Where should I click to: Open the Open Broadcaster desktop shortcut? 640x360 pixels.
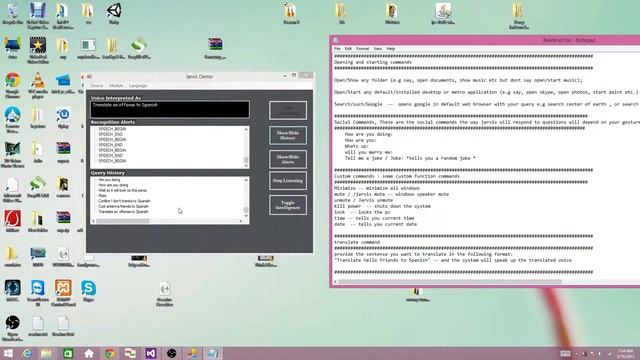click(13, 327)
